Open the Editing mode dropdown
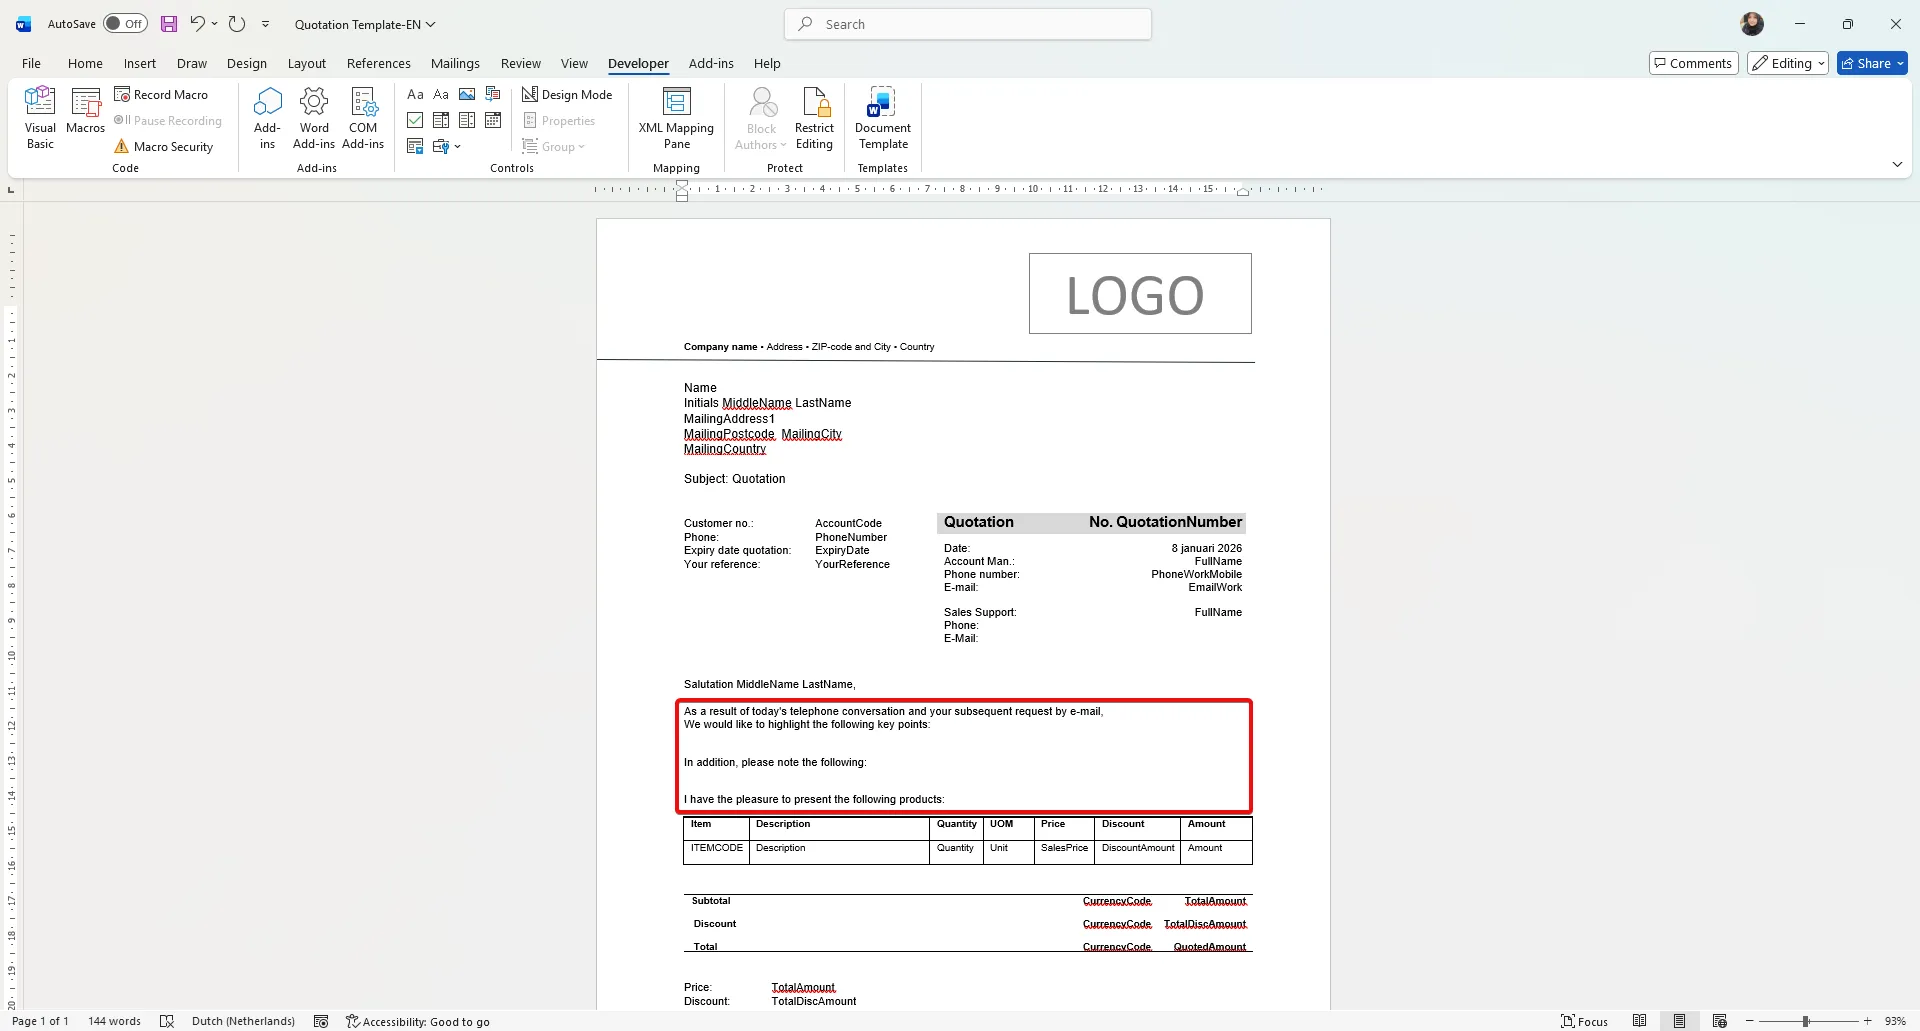1920x1031 pixels. point(1788,63)
